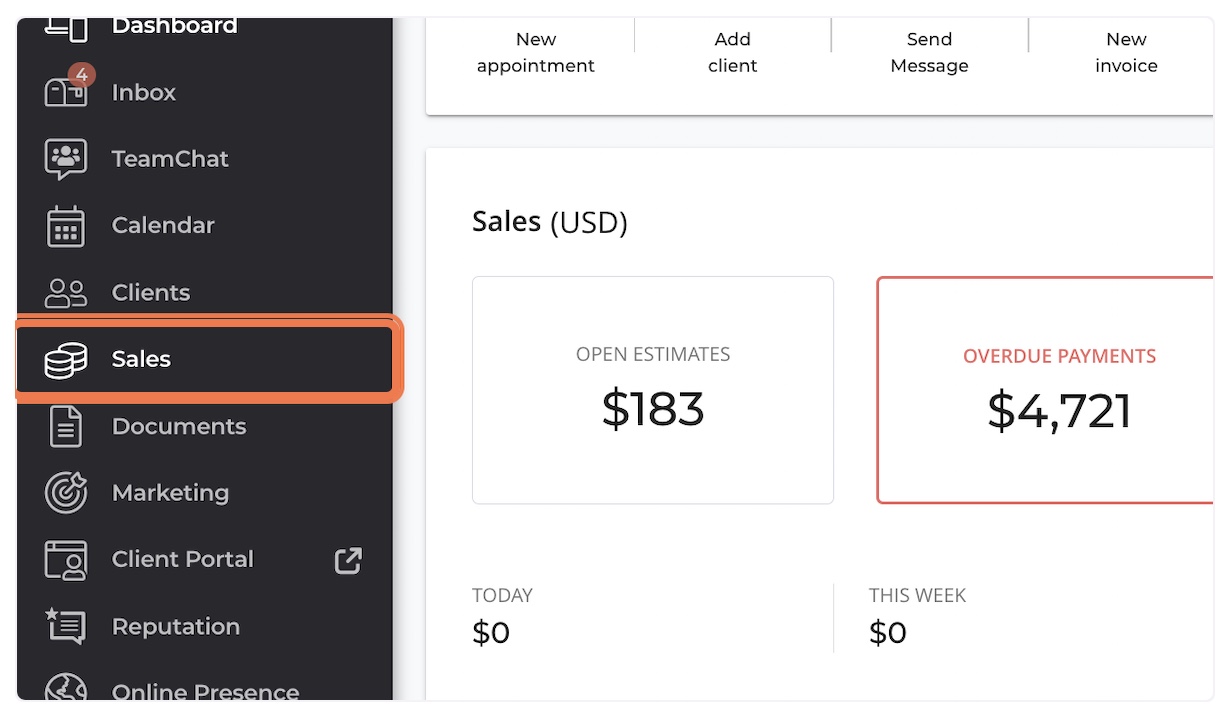Viewport: 1224px width, 722px height.
Task: Open Client Portal menu label
Action: coord(183,560)
